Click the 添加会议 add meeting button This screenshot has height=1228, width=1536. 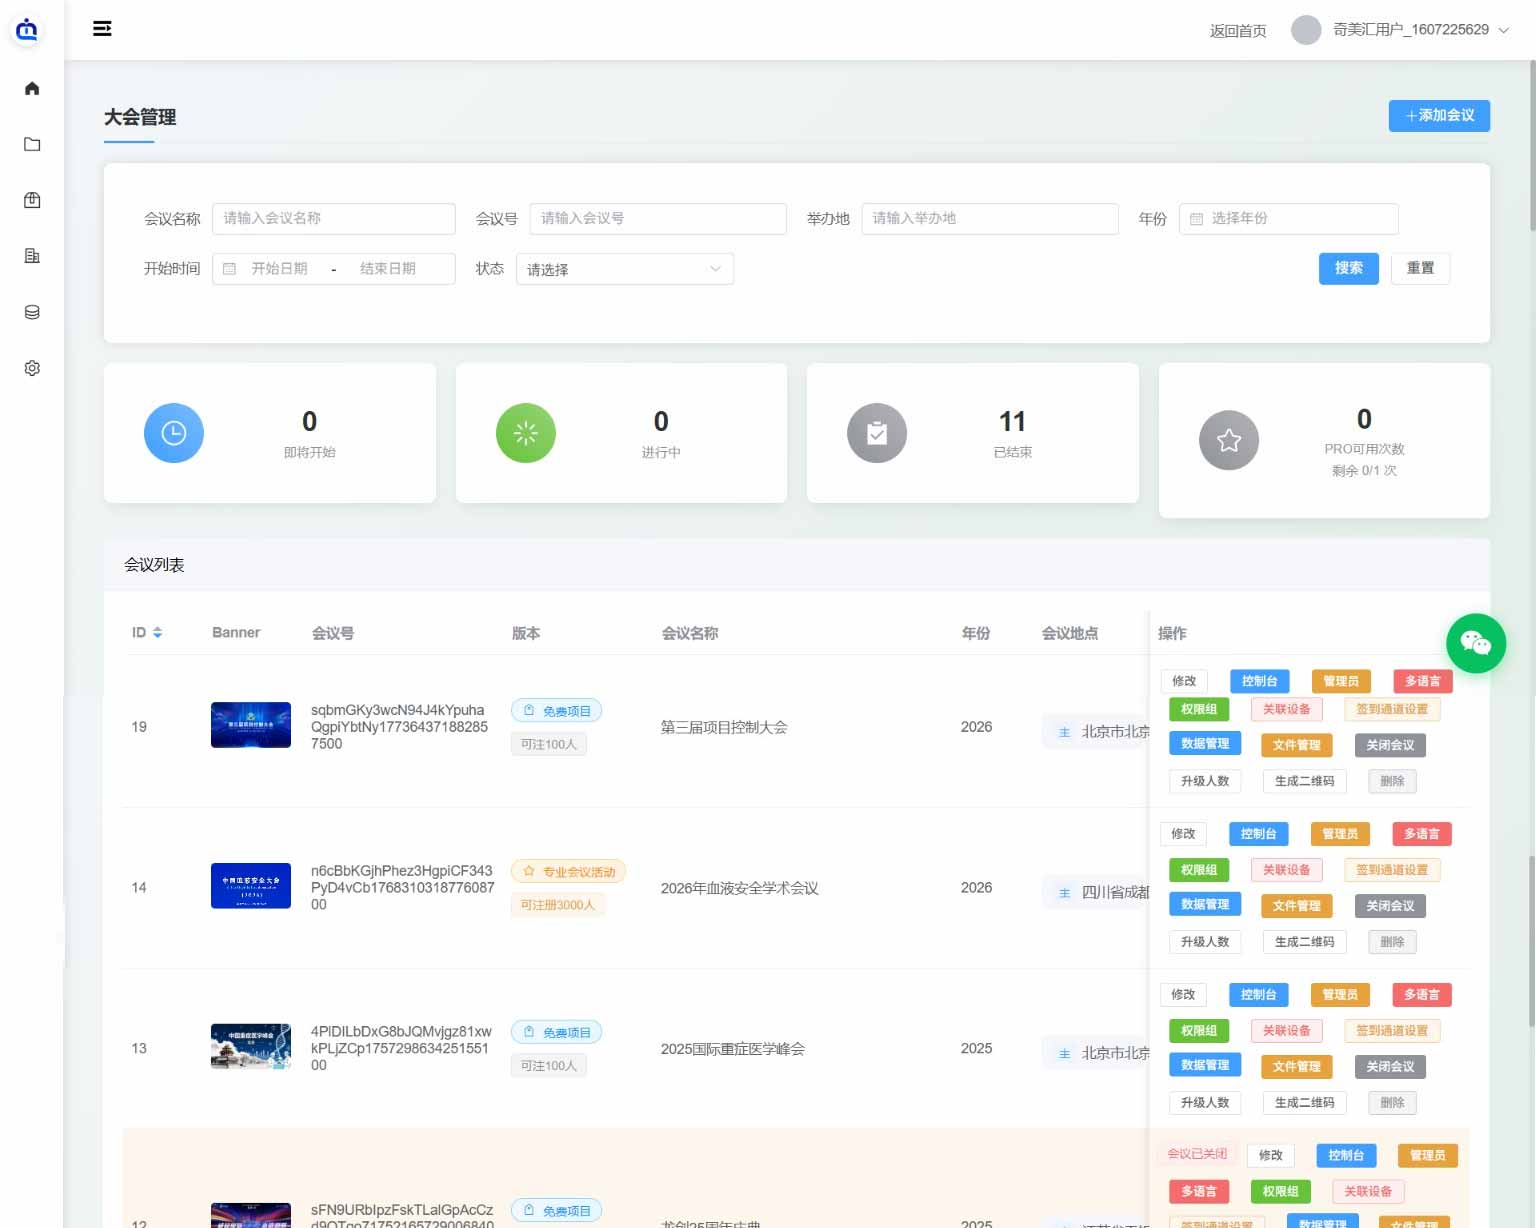point(1439,116)
